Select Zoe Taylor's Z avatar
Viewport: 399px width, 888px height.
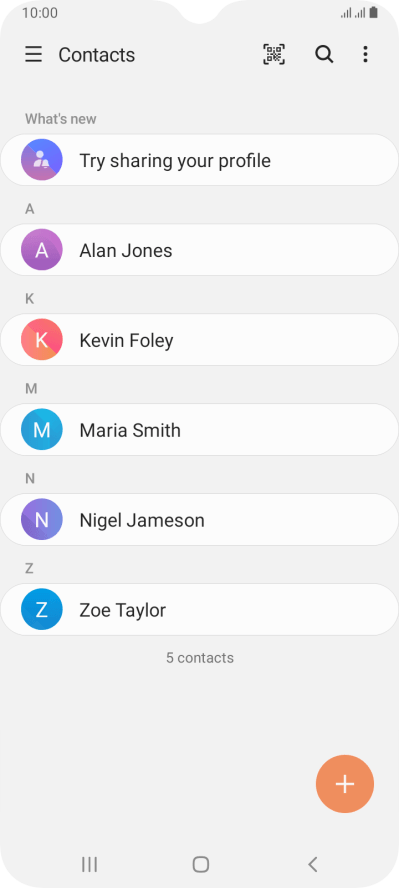(41, 609)
